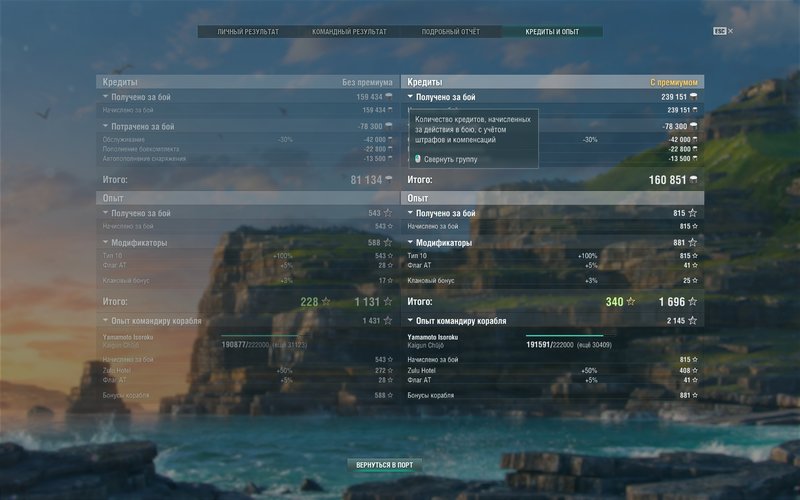This screenshot has height=500, width=800.
Task: Open the Личный результат tab
Action: (x=248, y=32)
